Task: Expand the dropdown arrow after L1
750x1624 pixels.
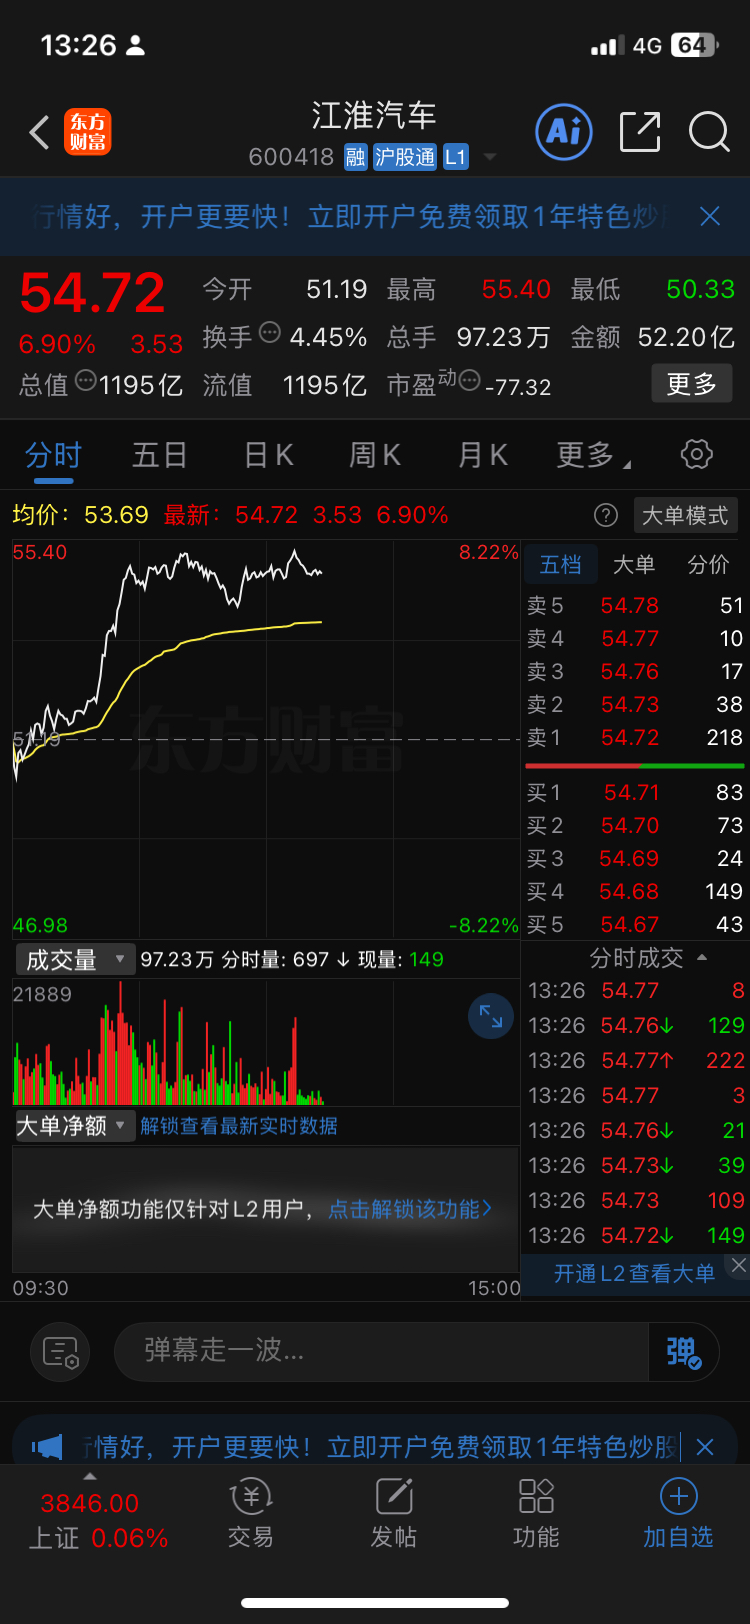Action: coord(490,157)
